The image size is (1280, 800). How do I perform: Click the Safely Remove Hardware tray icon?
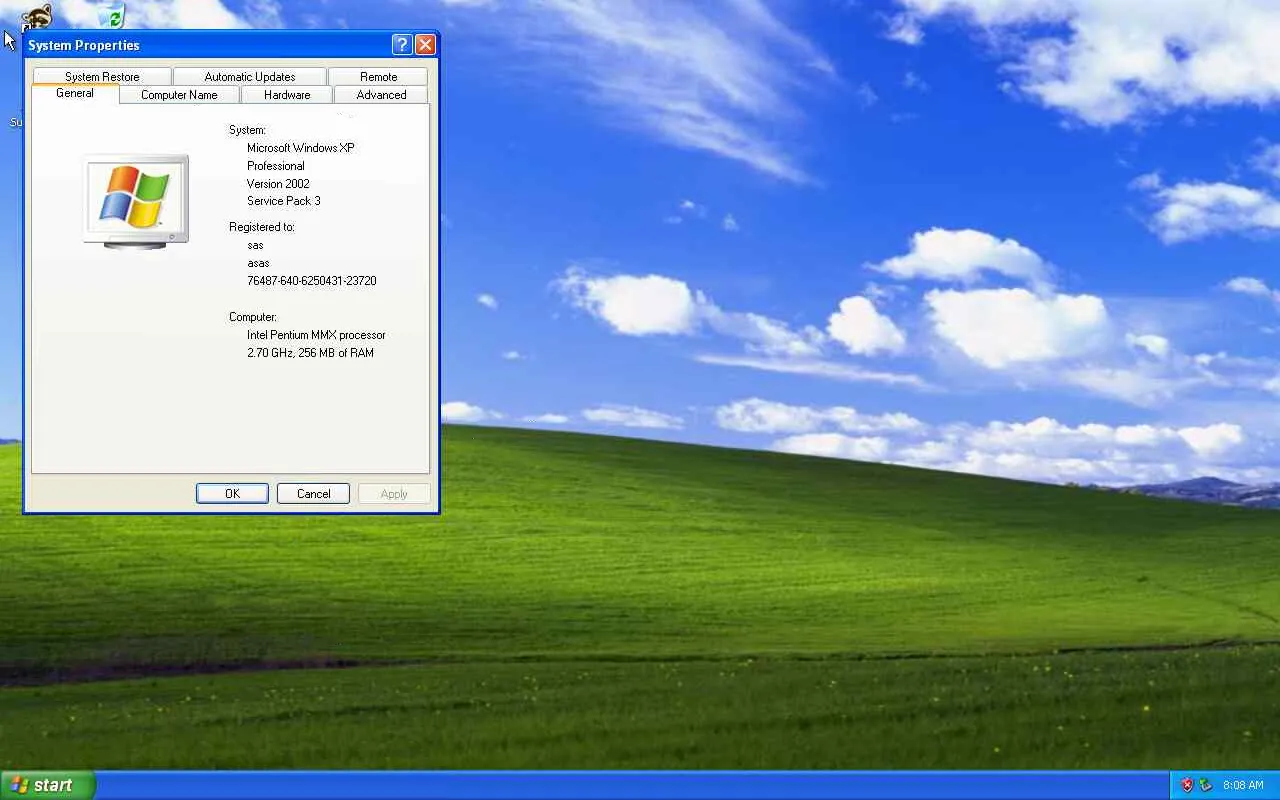point(1205,785)
